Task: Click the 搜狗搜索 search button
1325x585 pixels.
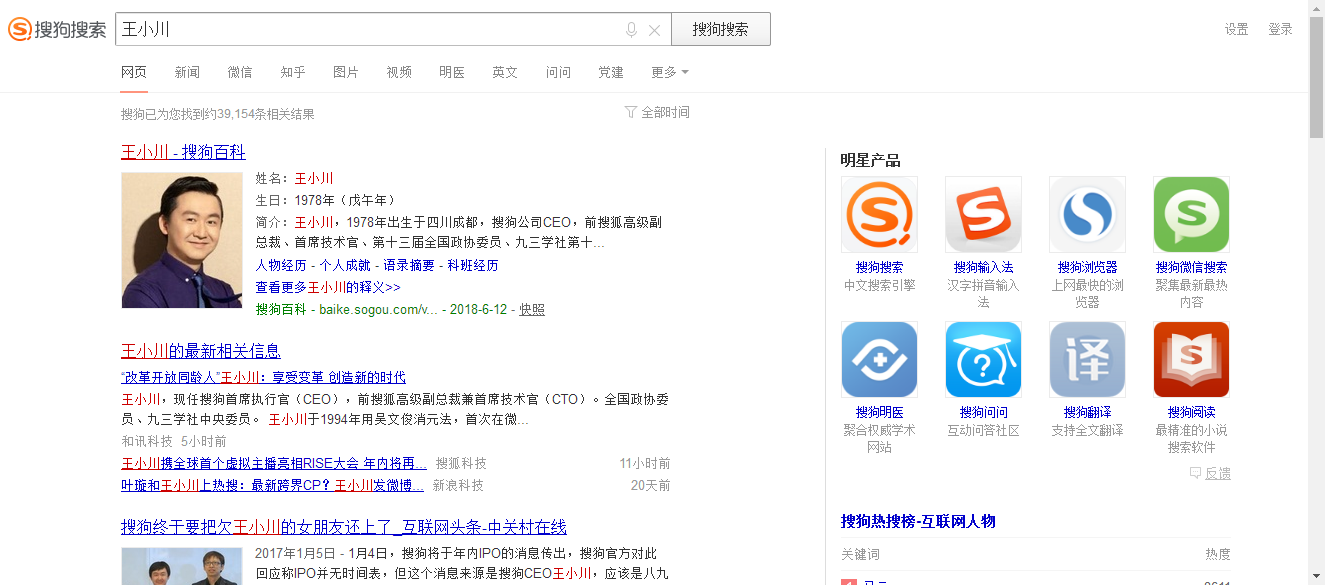Action: [x=721, y=29]
